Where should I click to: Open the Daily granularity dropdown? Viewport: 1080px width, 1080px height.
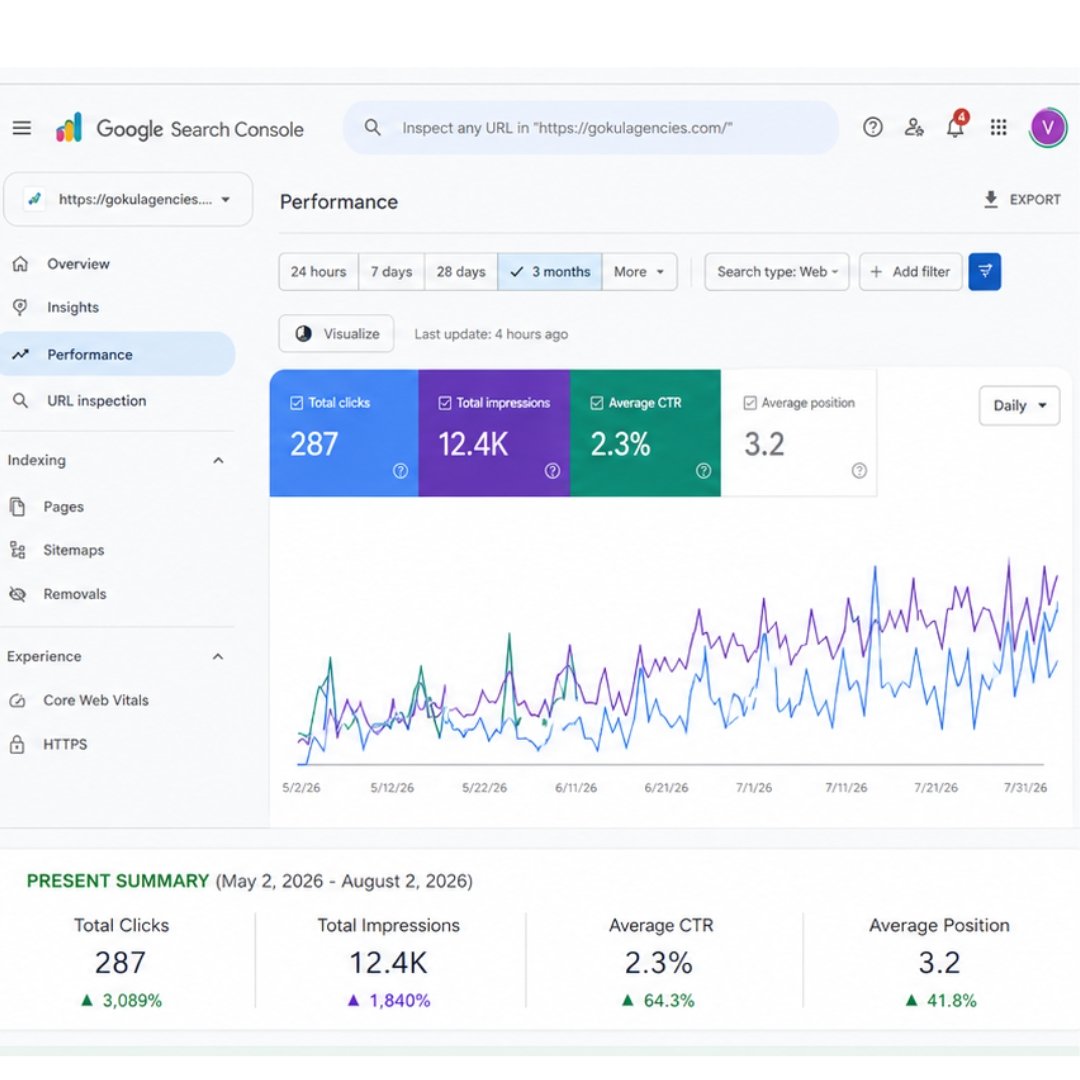[1019, 406]
